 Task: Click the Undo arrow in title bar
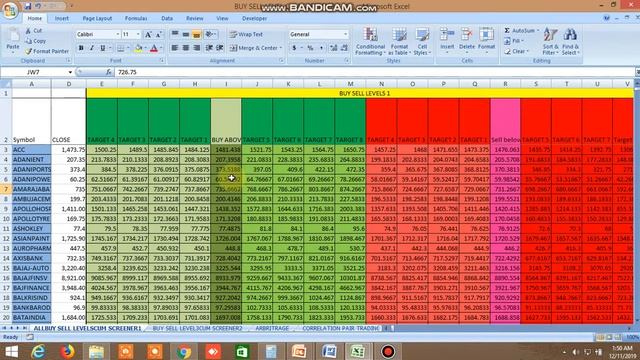click(38, 6)
